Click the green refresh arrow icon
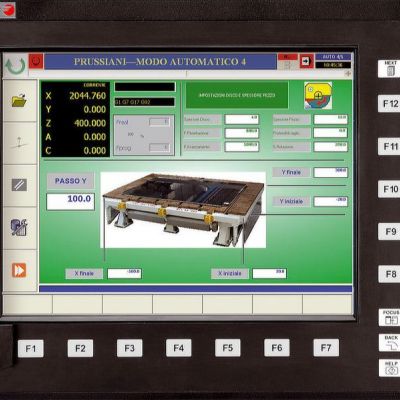The height and width of the screenshot is (400, 400). click(16, 65)
